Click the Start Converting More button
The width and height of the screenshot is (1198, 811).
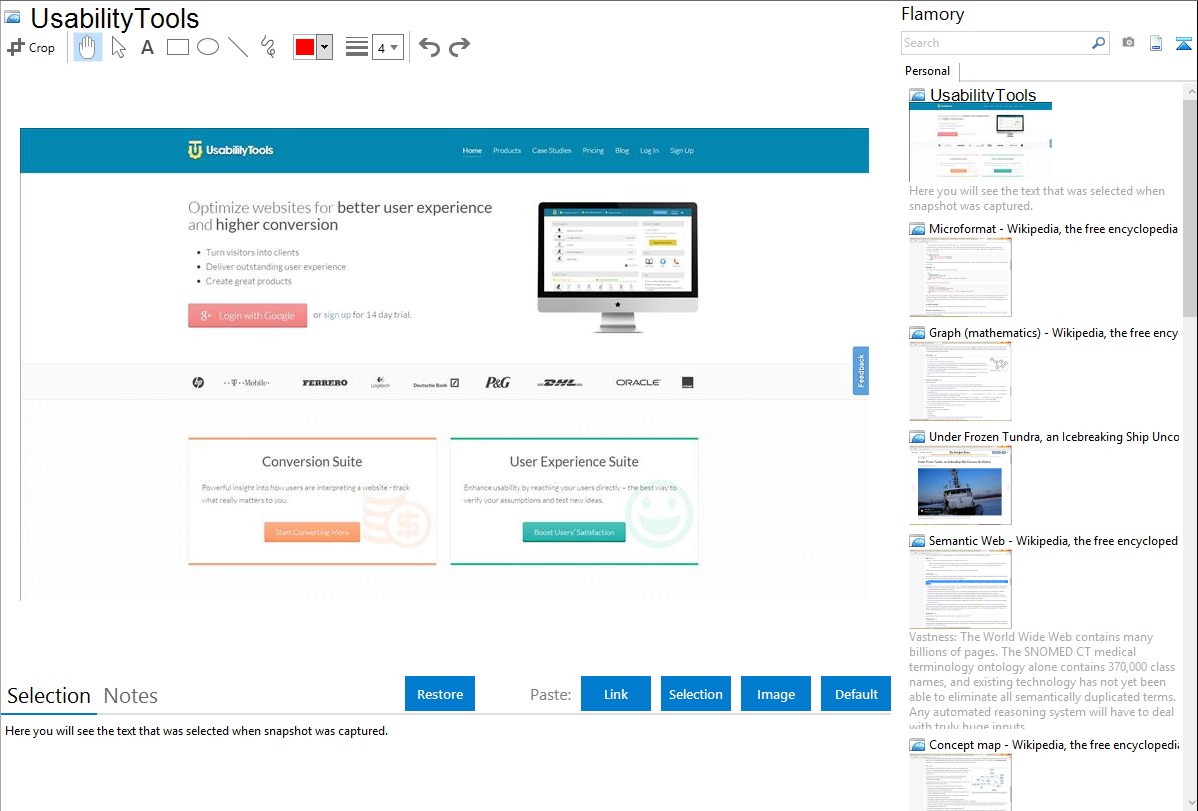[x=312, y=532]
